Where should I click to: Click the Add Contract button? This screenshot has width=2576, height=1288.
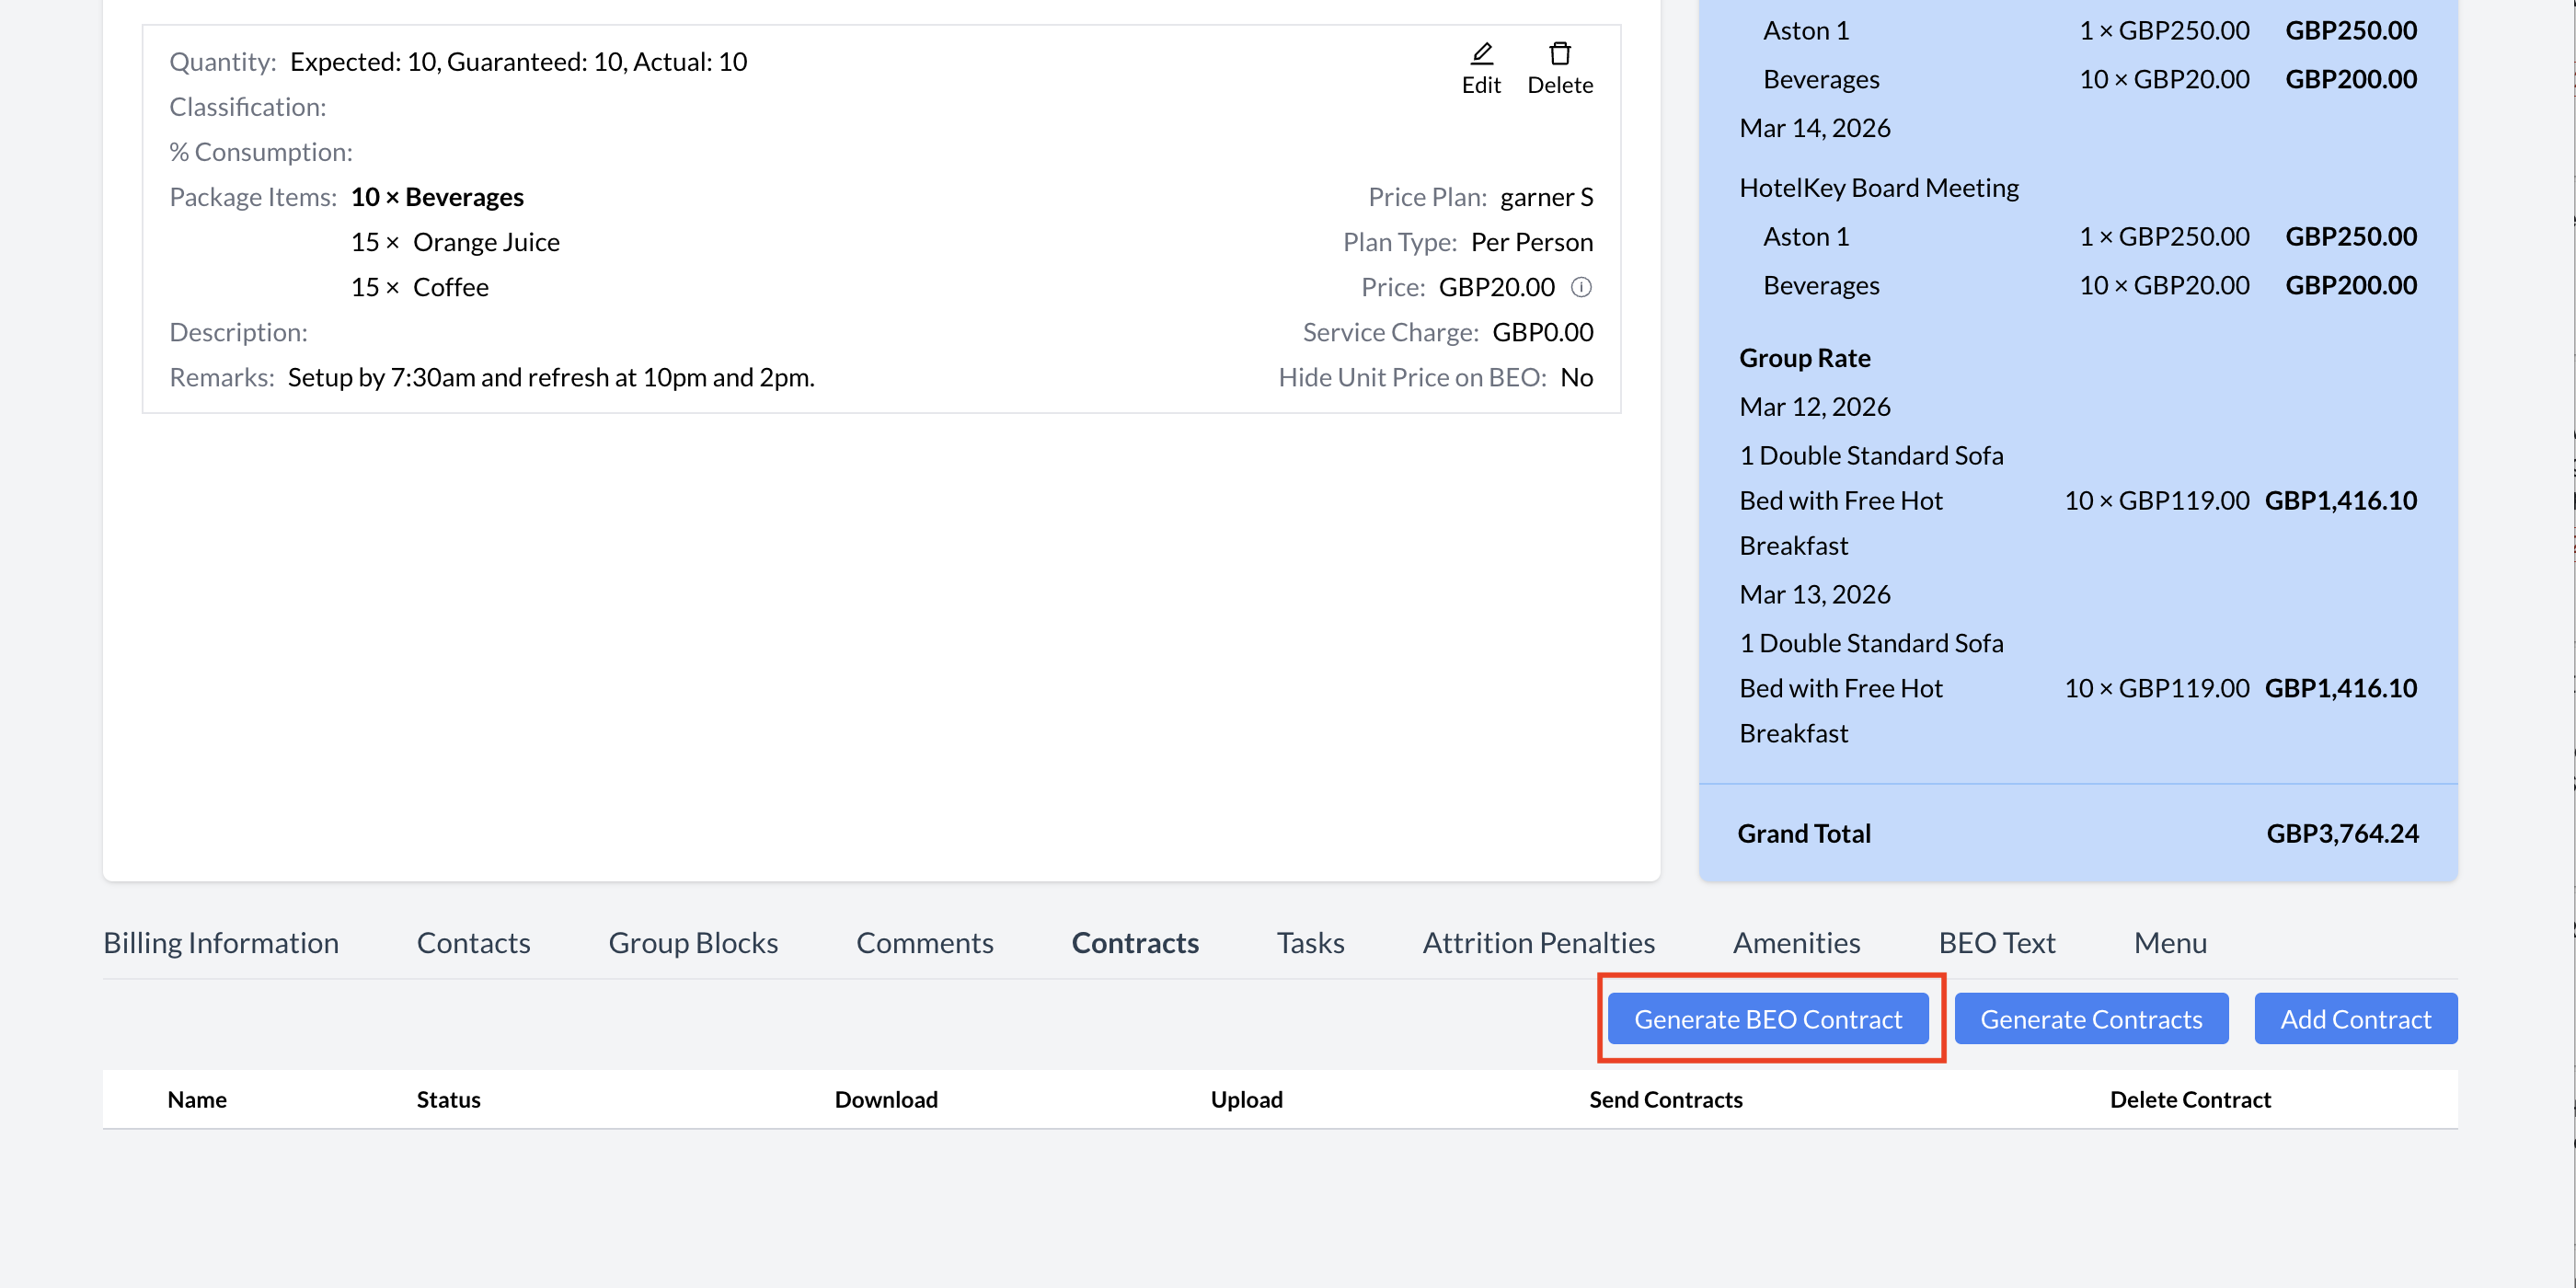click(2355, 1018)
